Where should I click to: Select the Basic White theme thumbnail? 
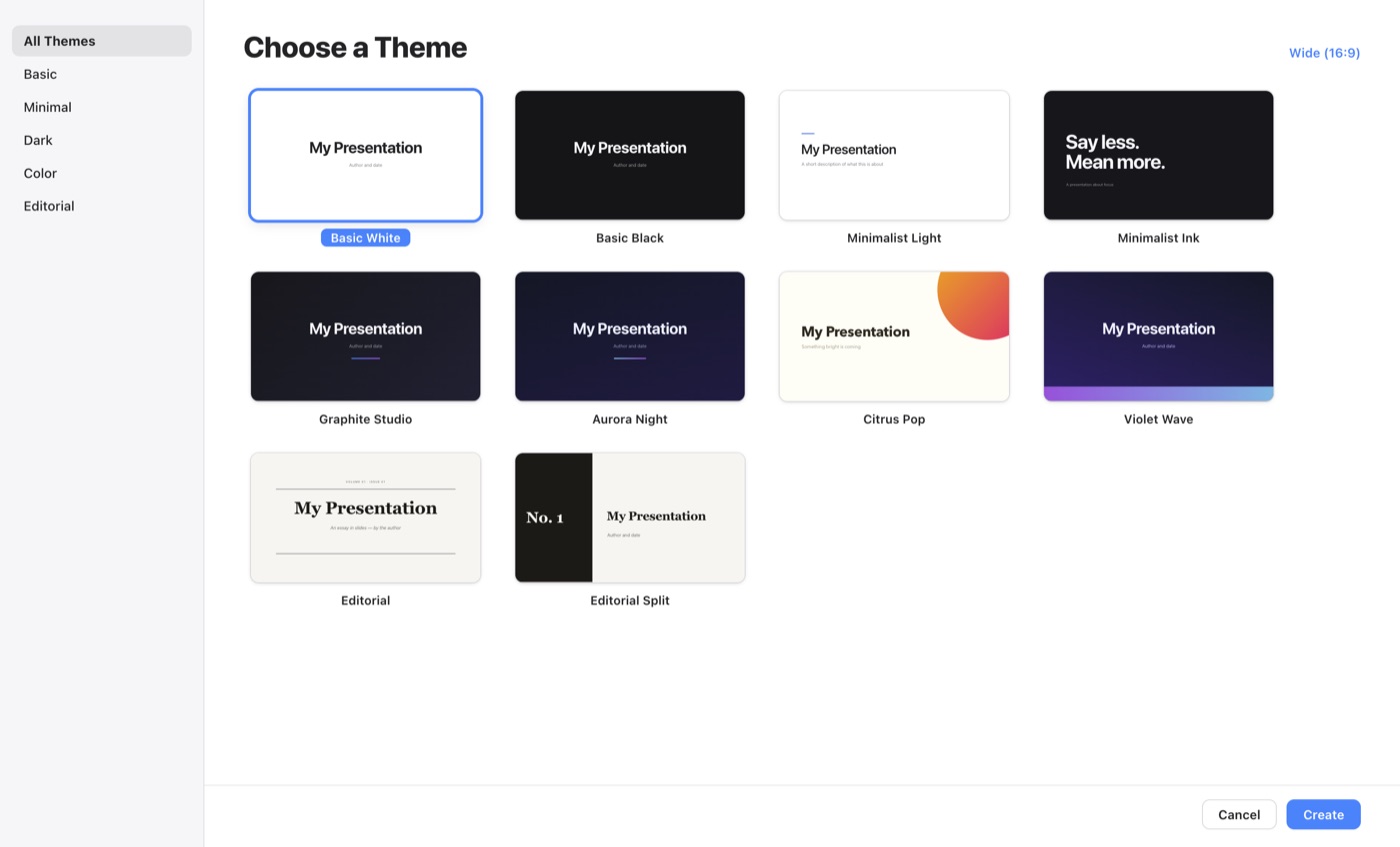tap(365, 155)
